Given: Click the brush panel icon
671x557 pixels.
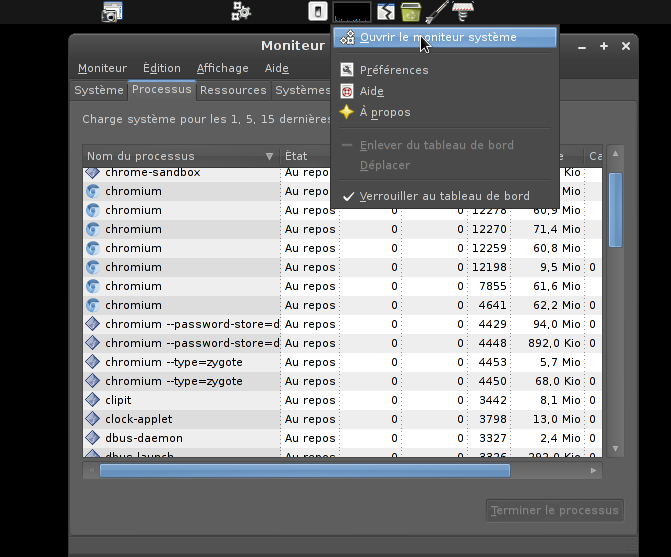Looking at the screenshot, I should pos(437,12).
